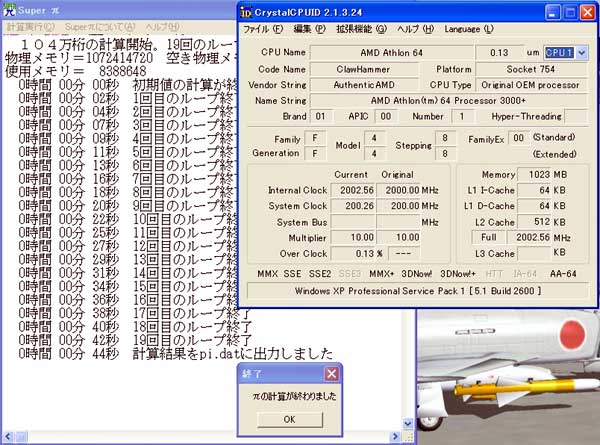Click the Internal Clock current value 2002.56
Screen dimensions: 600x445
(x=353, y=190)
